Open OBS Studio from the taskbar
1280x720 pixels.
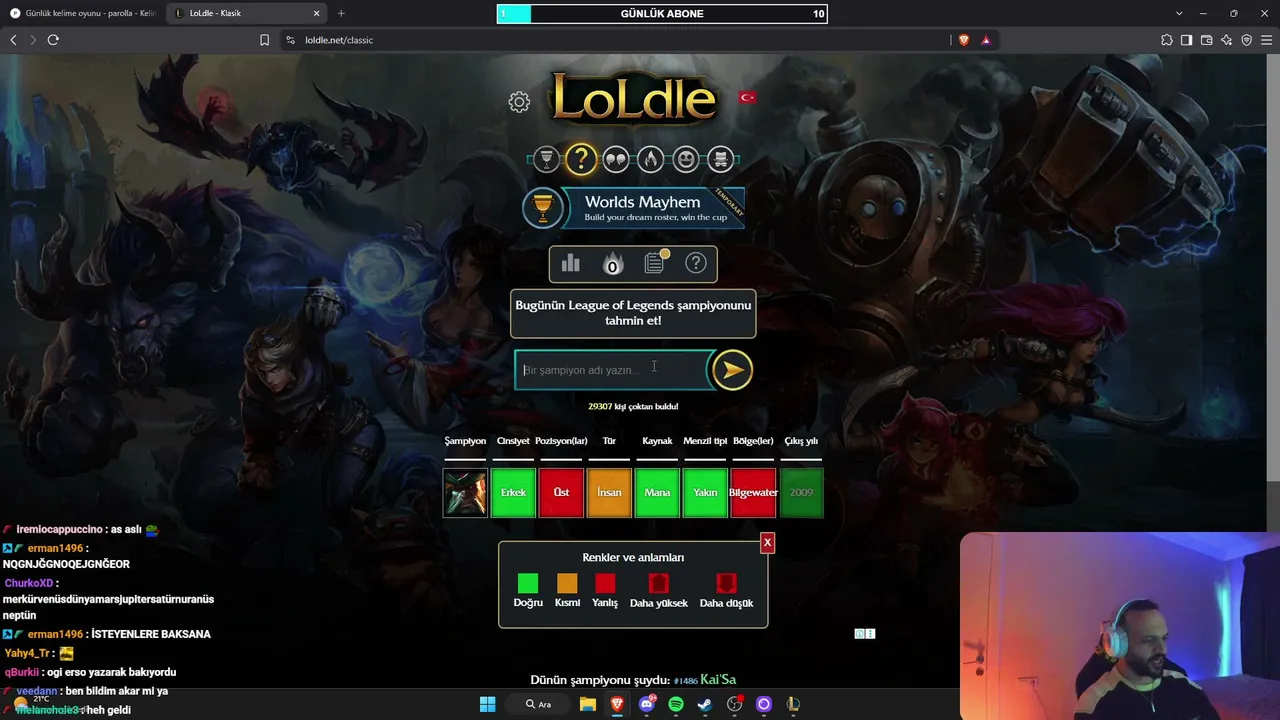point(735,704)
